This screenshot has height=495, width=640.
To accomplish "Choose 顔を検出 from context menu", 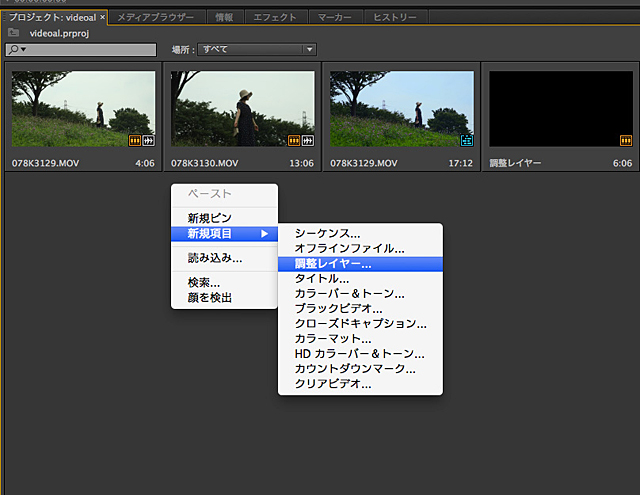I will [x=224, y=297].
